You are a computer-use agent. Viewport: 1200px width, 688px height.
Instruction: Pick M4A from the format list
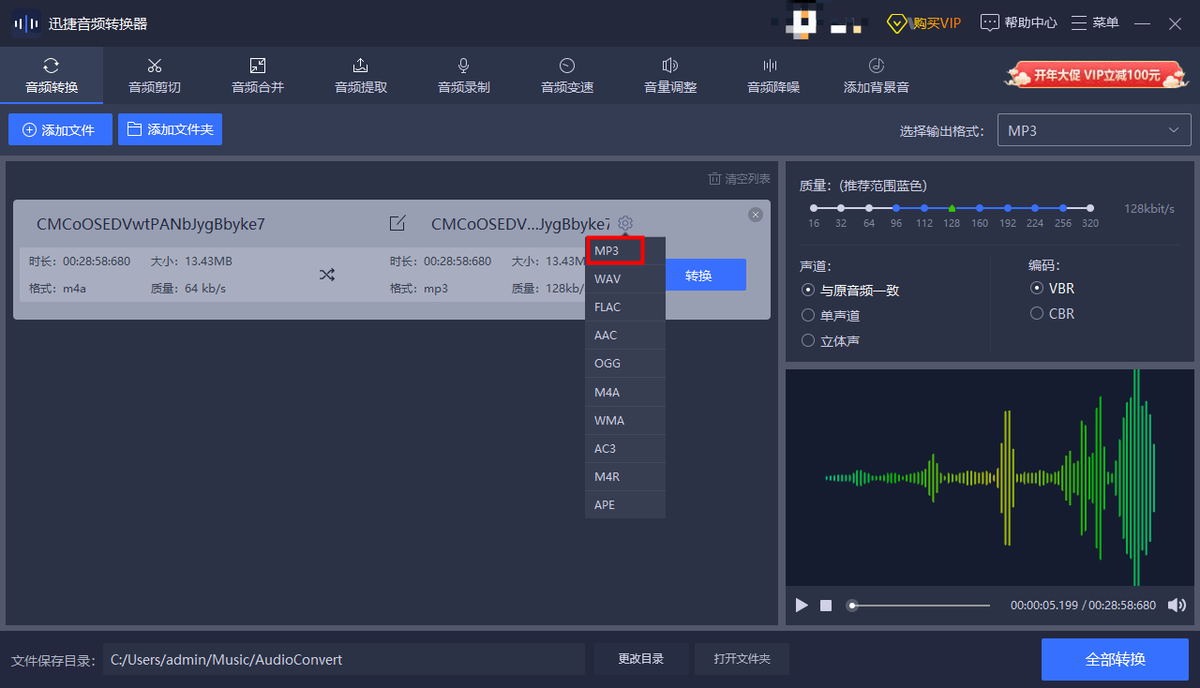pyautogui.click(x=625, y=392)
